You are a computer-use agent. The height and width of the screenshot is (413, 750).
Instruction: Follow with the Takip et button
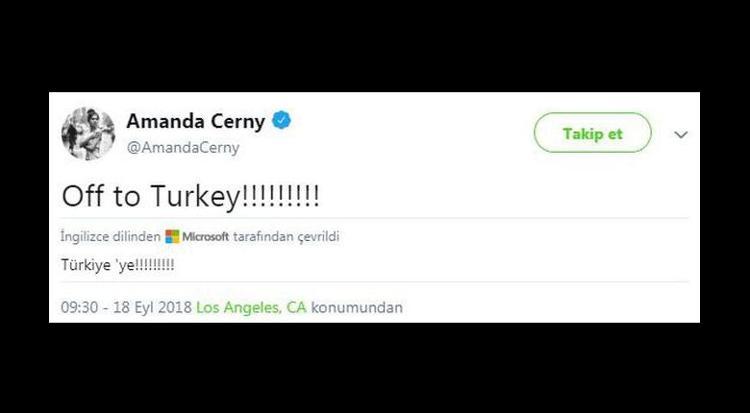point(593,133)
